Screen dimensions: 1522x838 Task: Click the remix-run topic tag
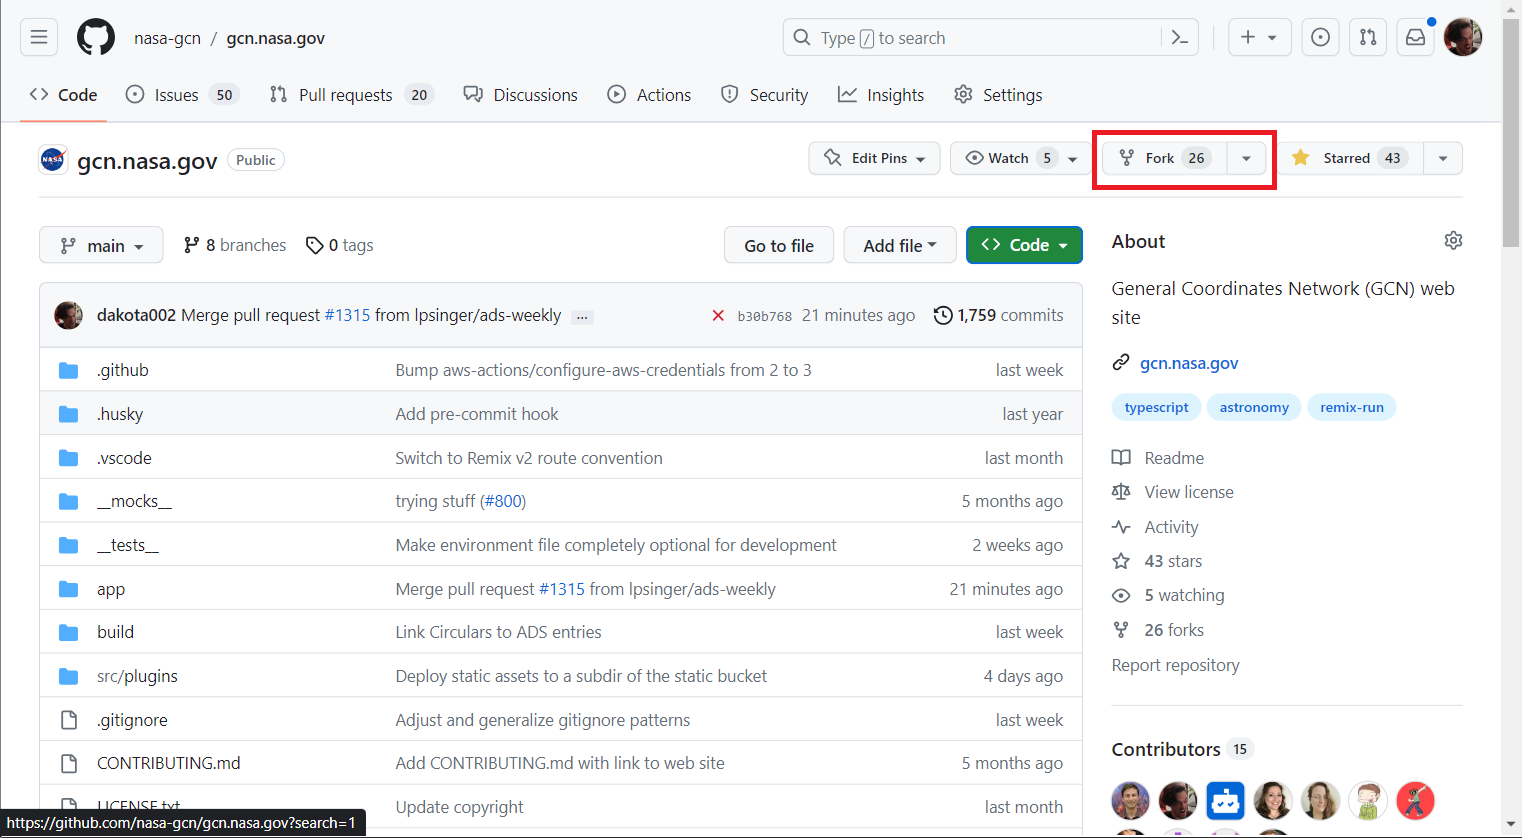pyautogui.click(x=1352, y=407)
